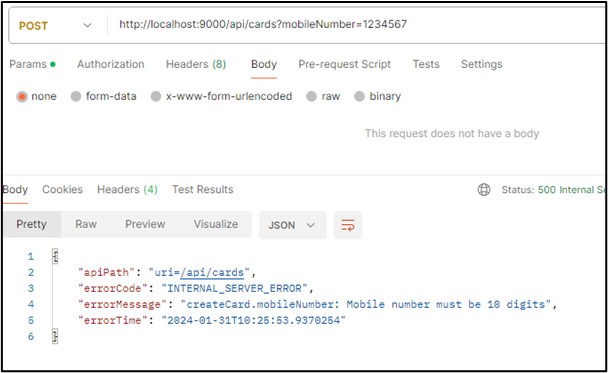Viewport: 608px width, 373px height.
Task: Click the opening brace on line 1
Action: point(55,256)
